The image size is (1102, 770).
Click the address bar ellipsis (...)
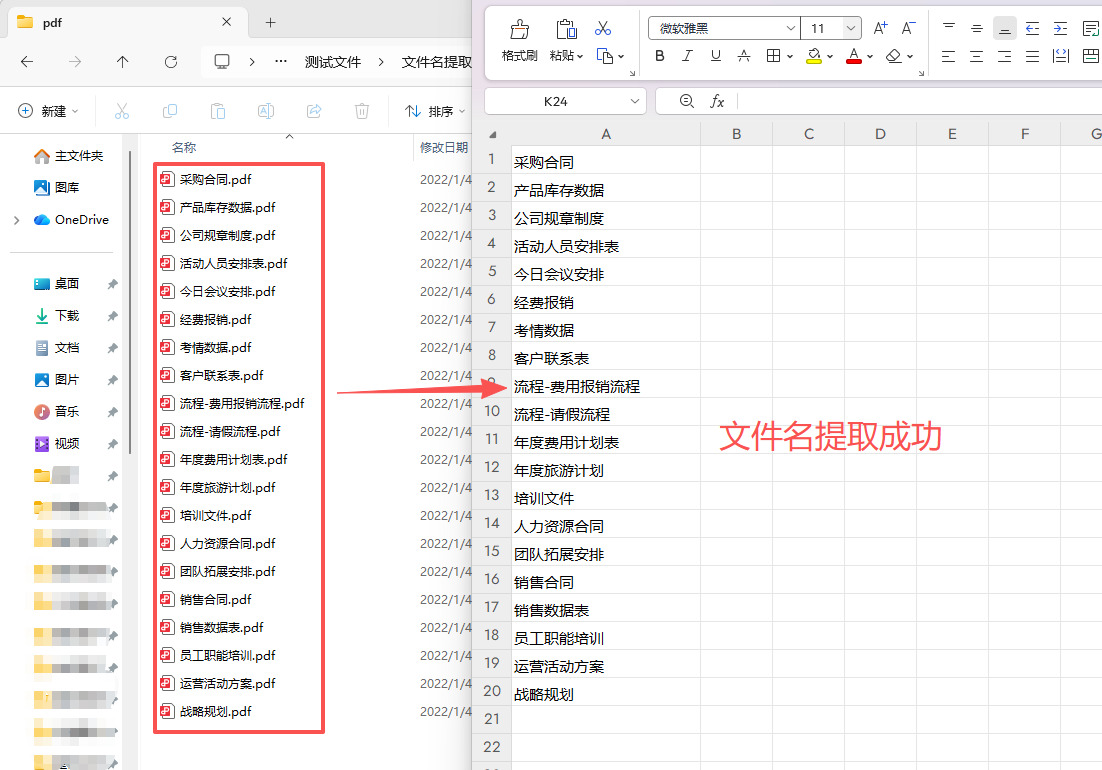(x=280, y=62)
